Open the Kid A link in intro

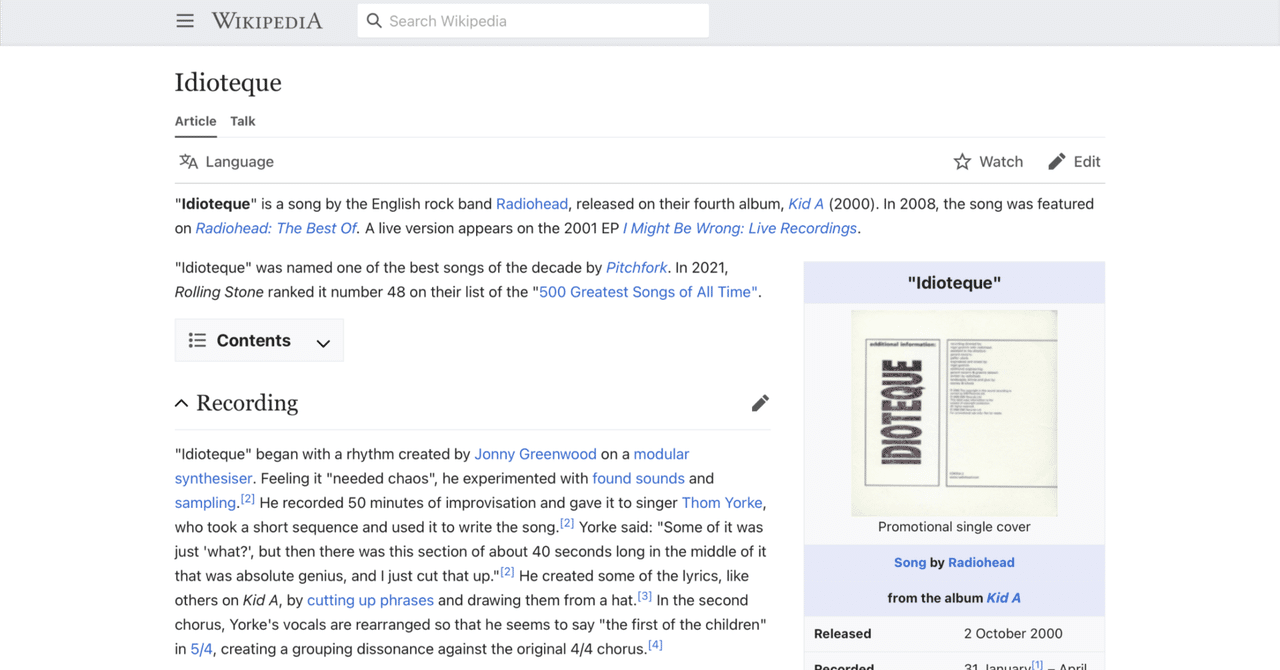pyautogui.click(x=806, y=204)
